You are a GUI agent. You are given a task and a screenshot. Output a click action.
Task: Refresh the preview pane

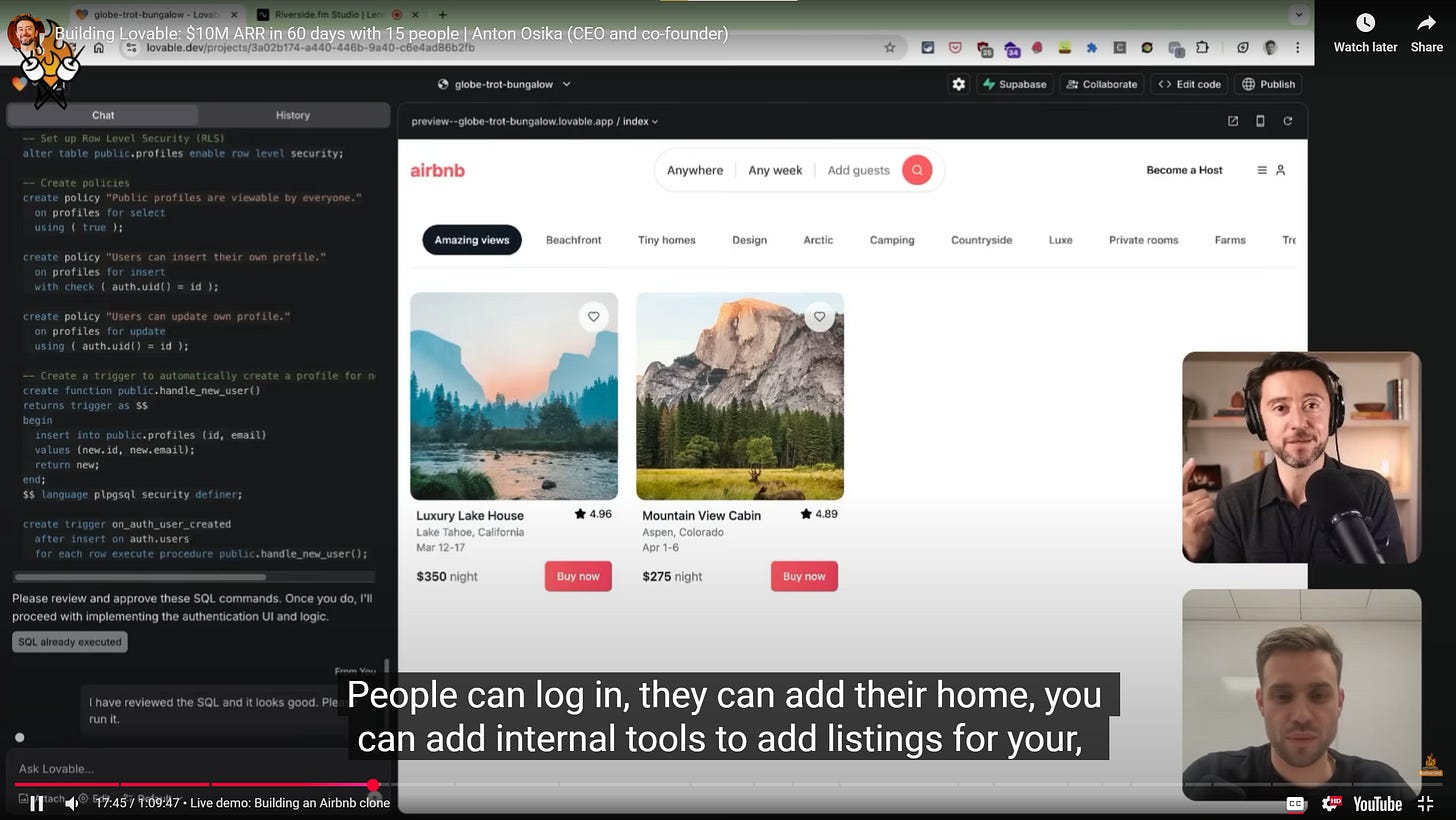(1288, 121)
